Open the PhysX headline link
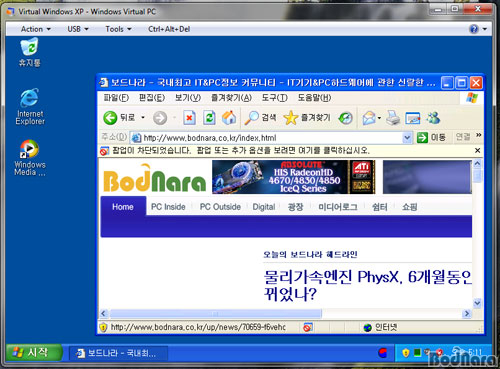Image resolution: width=500 pixels, height=369 pixels. pos(367,285)
